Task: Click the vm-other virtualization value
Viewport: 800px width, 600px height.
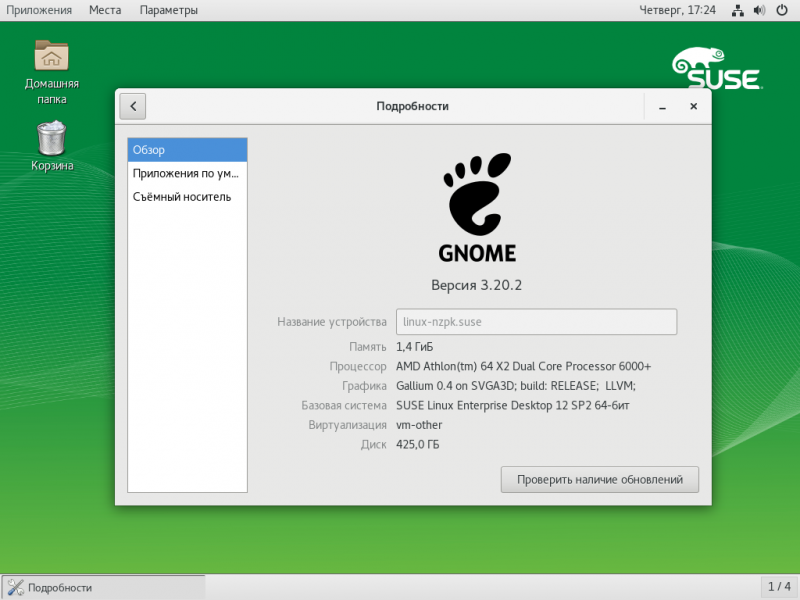Action: [419, 425]
